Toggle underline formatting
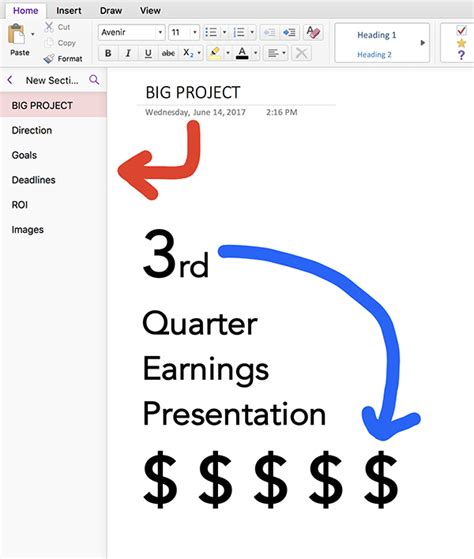This screenshot has width=474, height=559. 148,53
